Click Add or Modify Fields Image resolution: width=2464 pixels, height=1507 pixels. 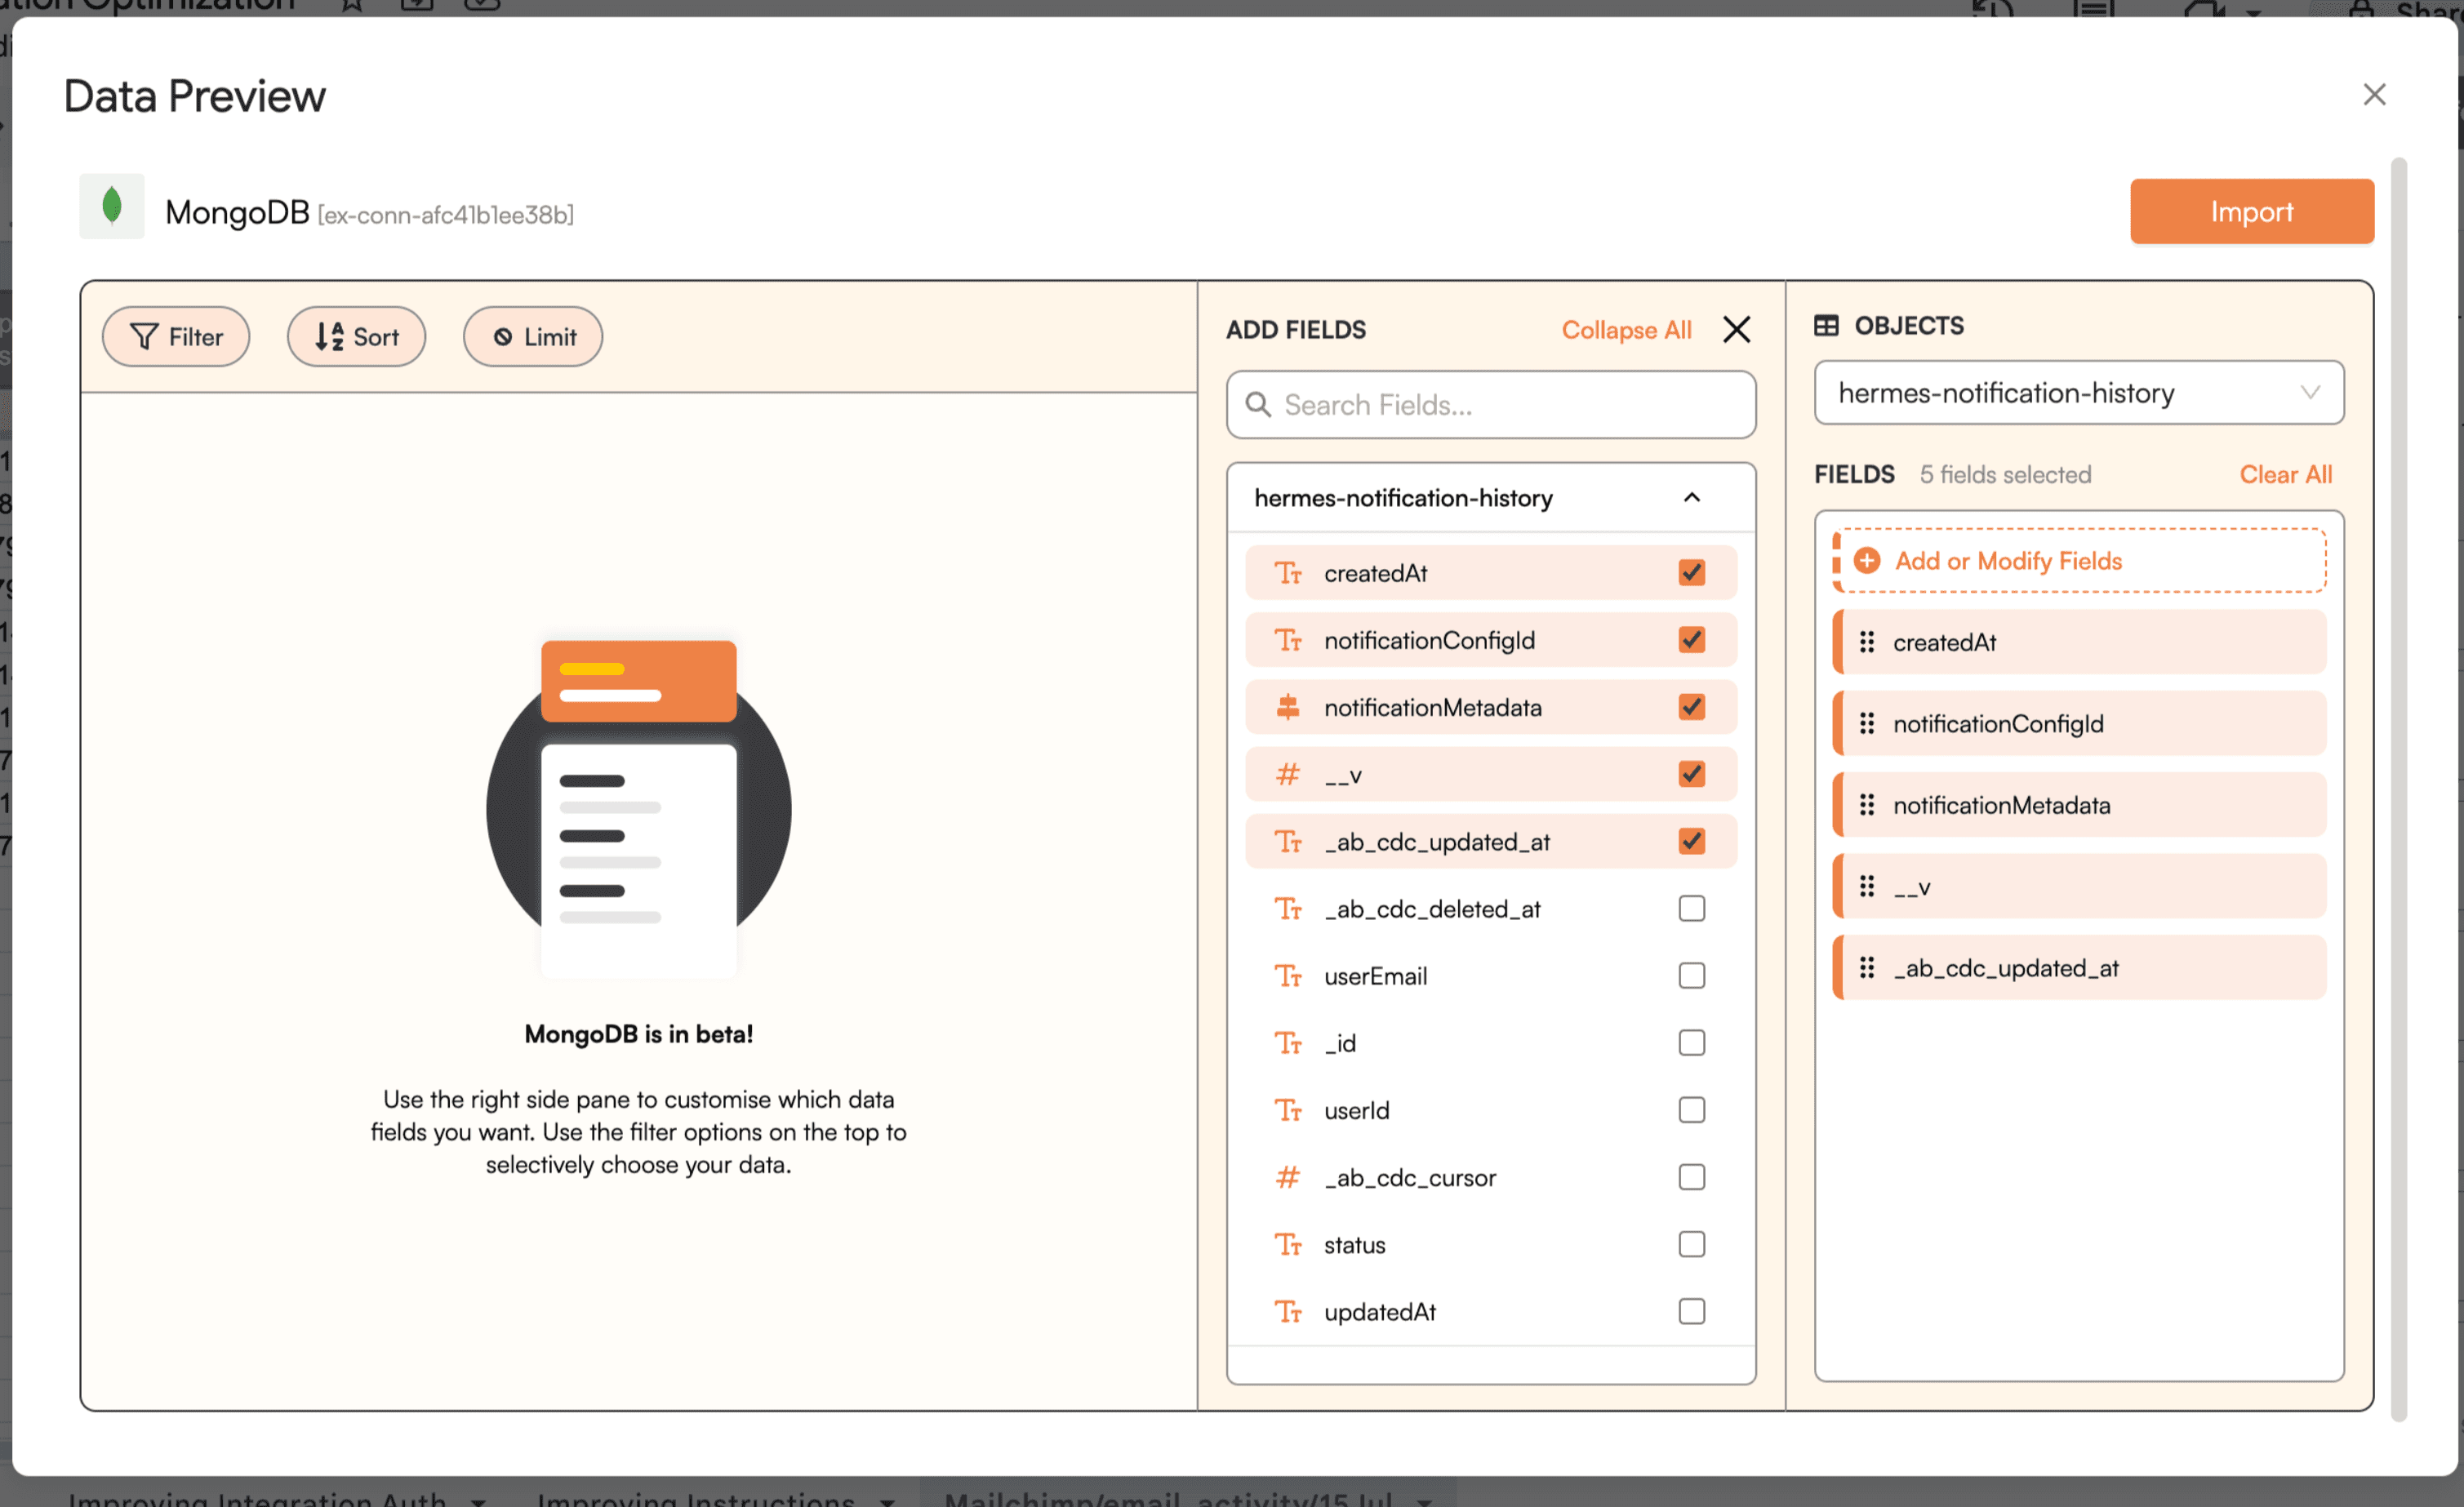(2080, 561)
